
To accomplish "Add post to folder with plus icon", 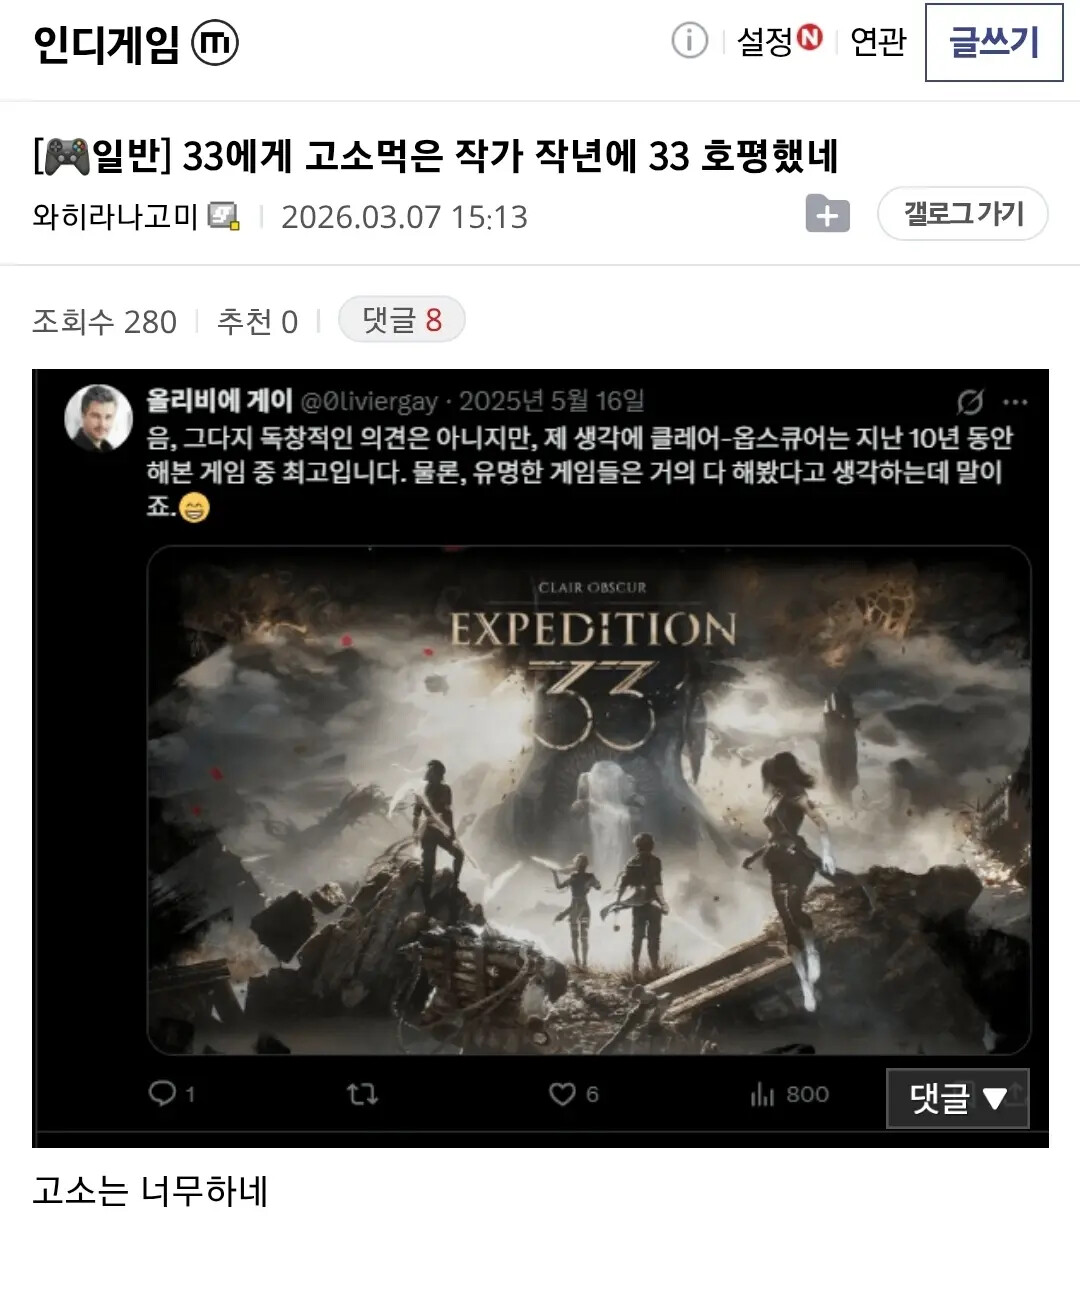I will [x=828, y=213].
